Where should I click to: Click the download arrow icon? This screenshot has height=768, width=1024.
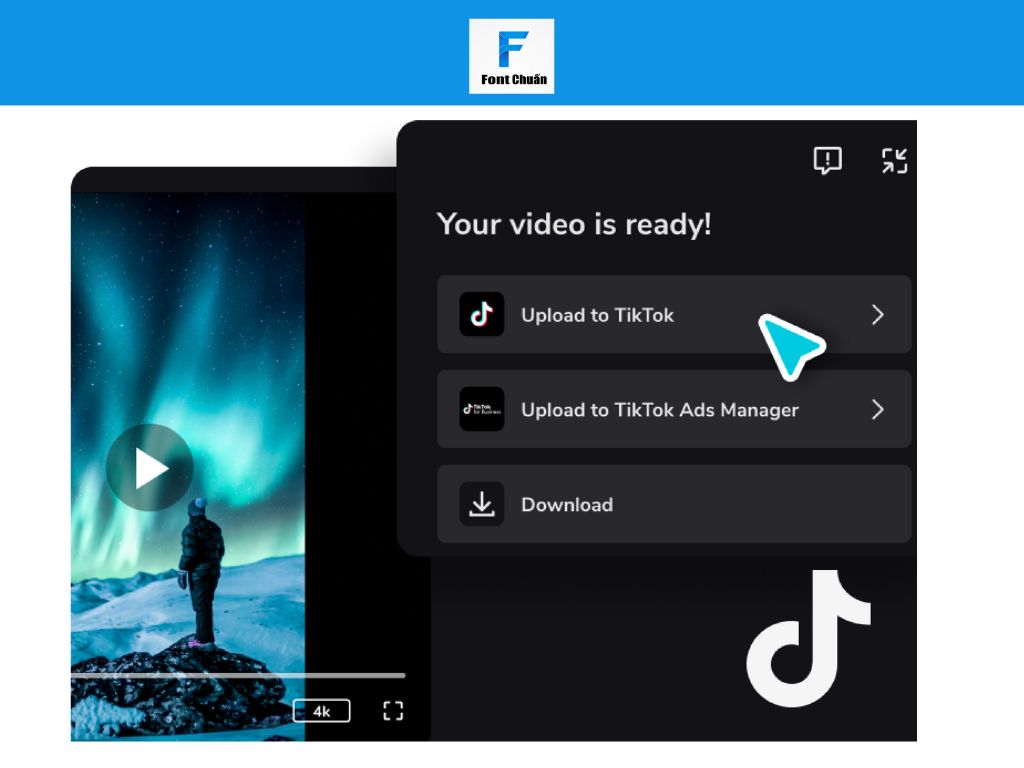click(x=481, y=504)
